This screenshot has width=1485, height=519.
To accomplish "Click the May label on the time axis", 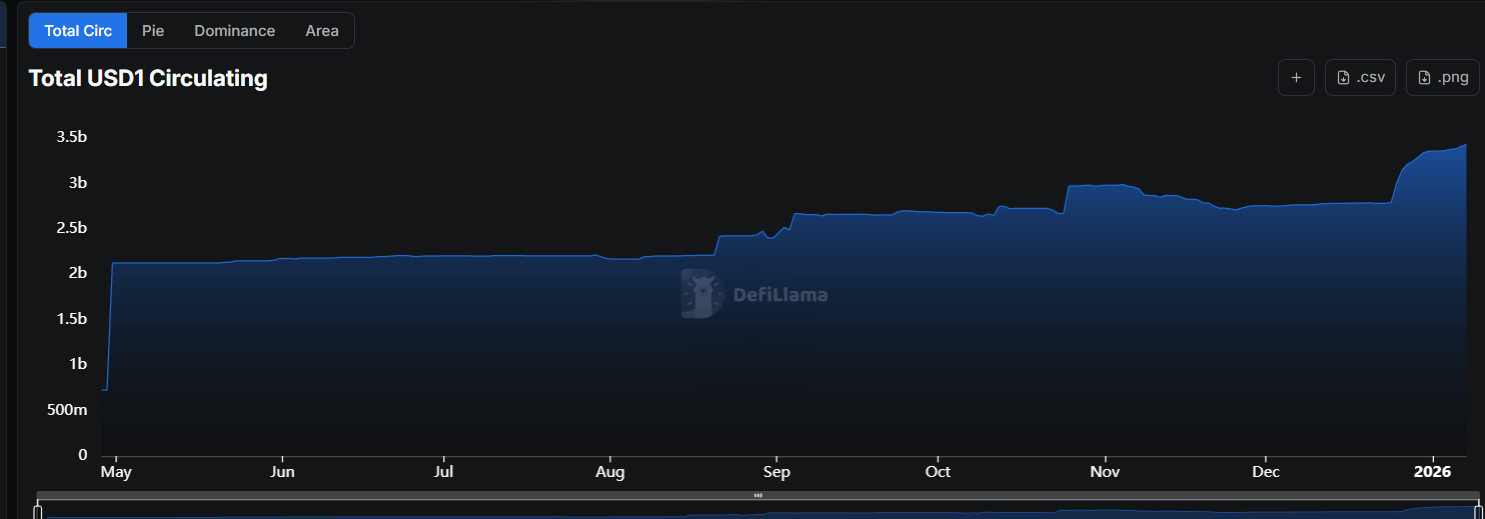I will (116, 471).
